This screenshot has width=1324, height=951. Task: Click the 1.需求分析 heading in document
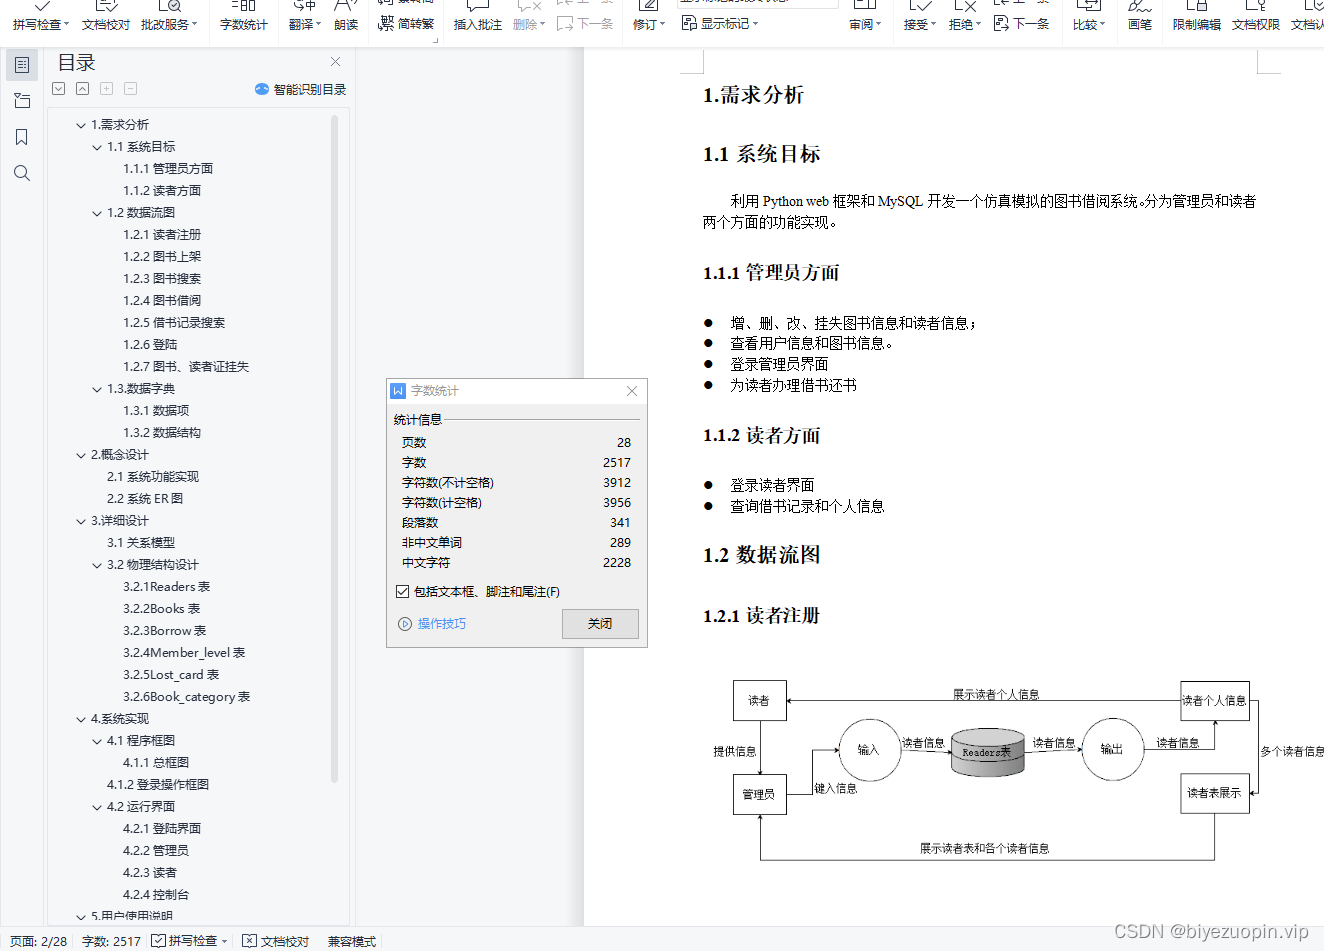point(753,95)
